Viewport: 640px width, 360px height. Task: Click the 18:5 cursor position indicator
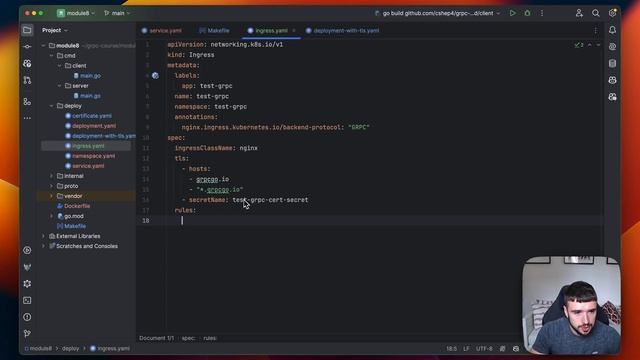point(451,349)
